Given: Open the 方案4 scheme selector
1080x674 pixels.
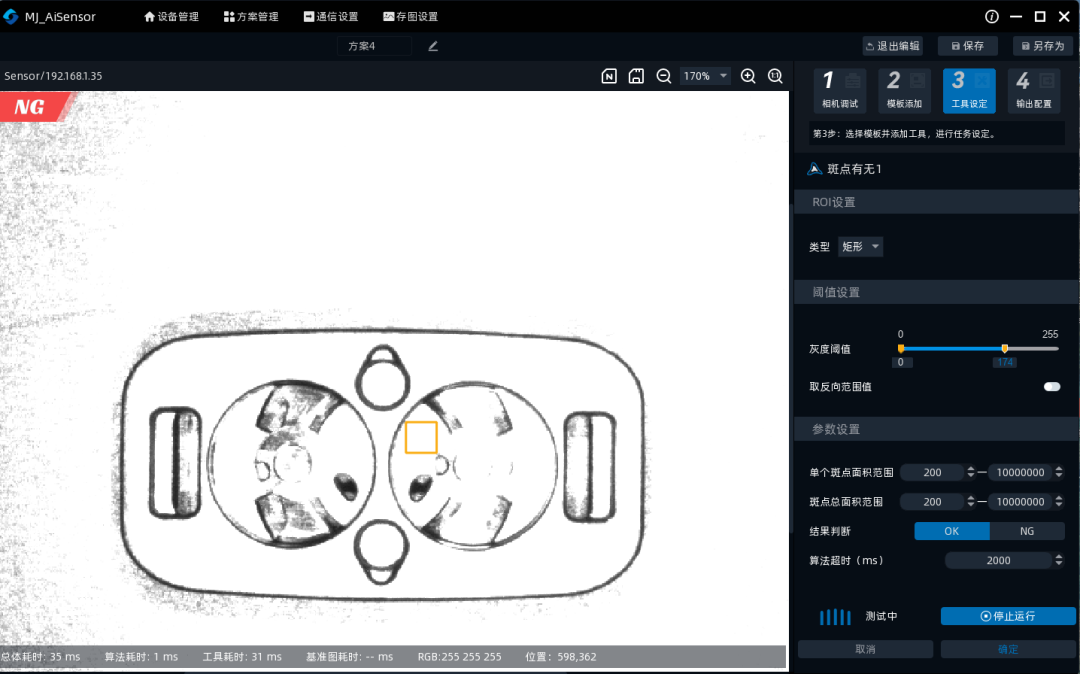Looking at the screenshot, I should click(375, 45).
